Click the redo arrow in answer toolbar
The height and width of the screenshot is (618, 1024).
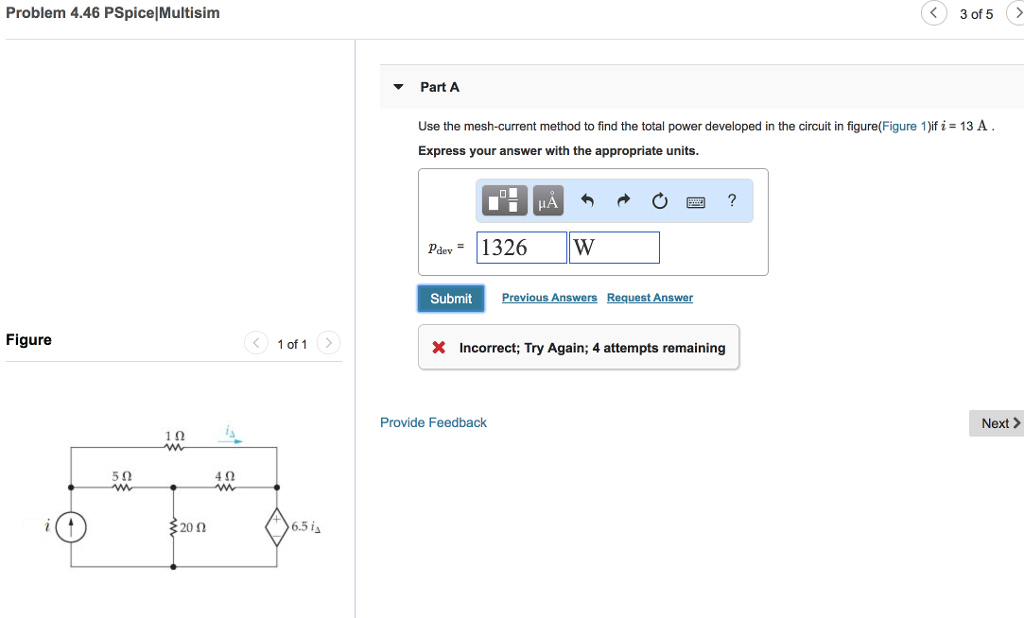(x=623, y=200)
